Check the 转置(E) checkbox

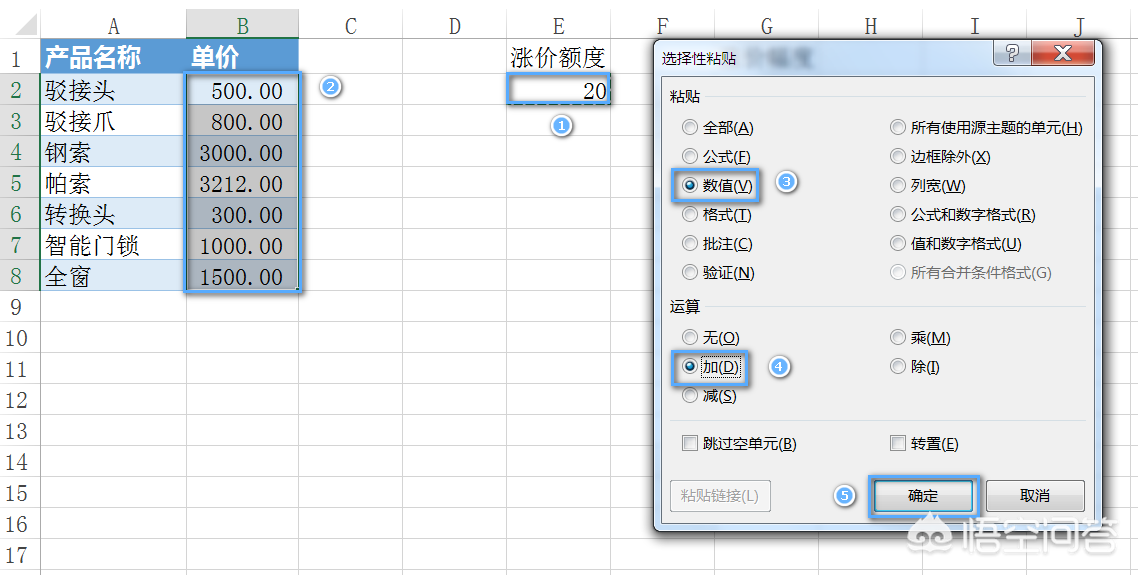(898, 444)
